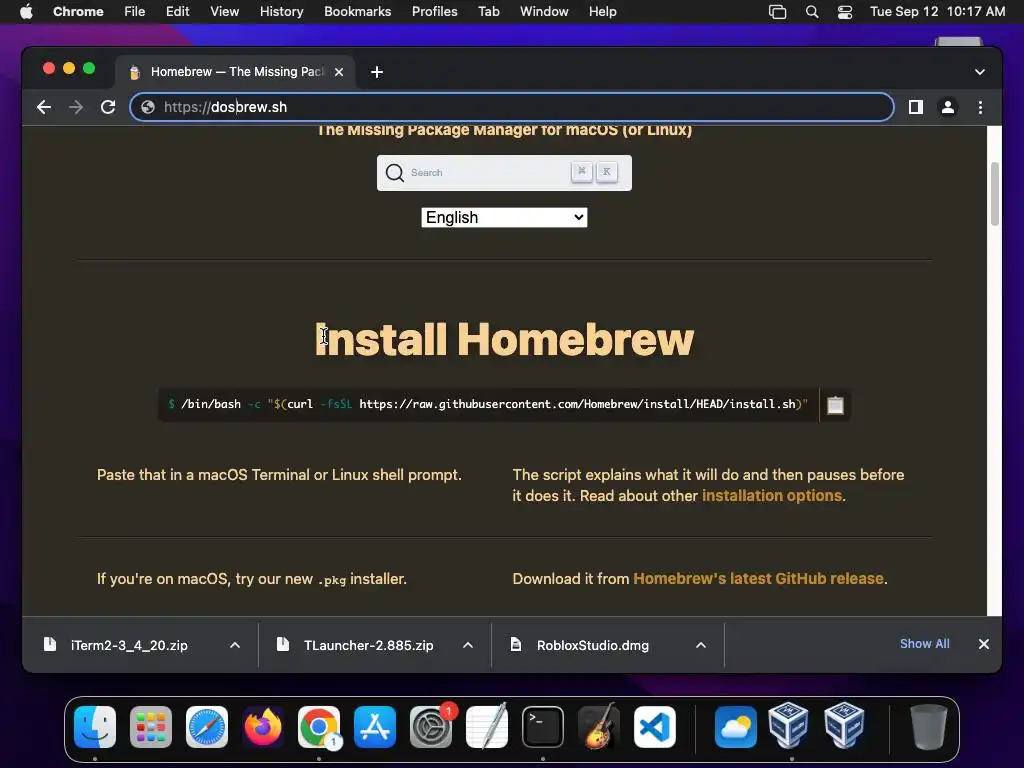Click the magnifier icon in search box

click(x=394, y=172)
